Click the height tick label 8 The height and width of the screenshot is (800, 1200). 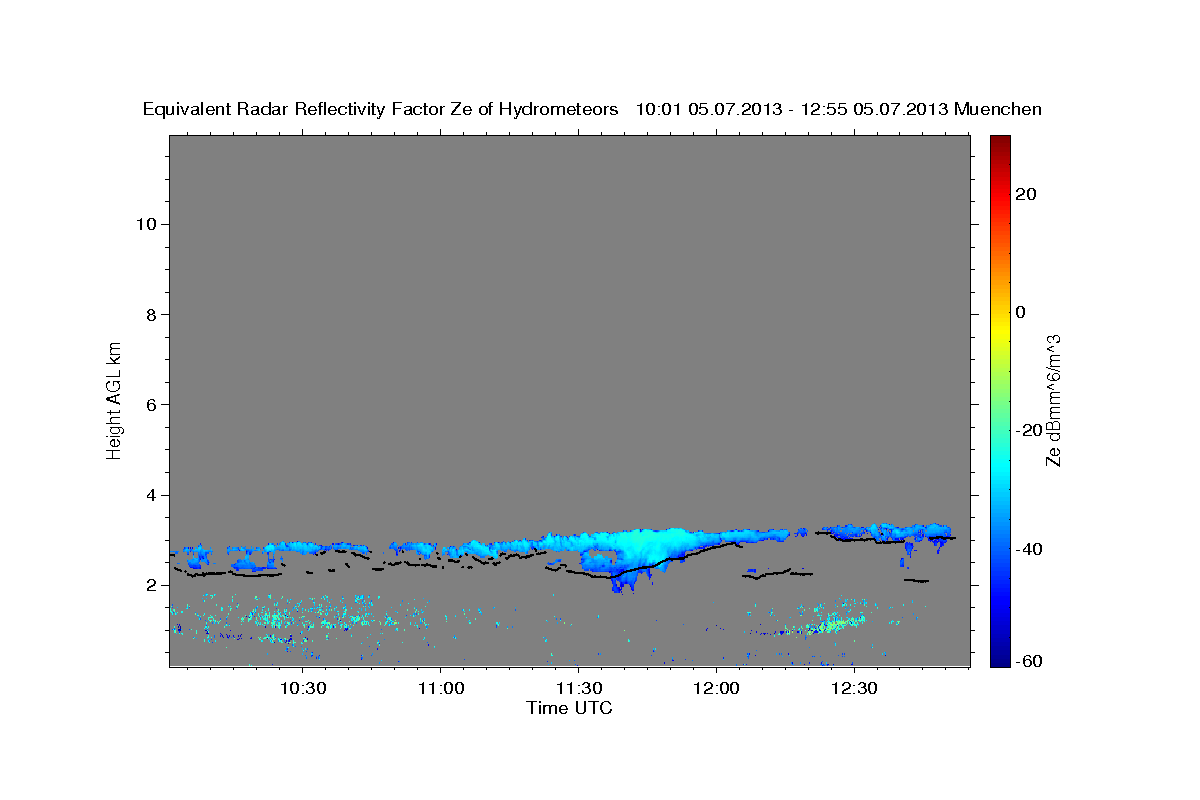(152, 314)
